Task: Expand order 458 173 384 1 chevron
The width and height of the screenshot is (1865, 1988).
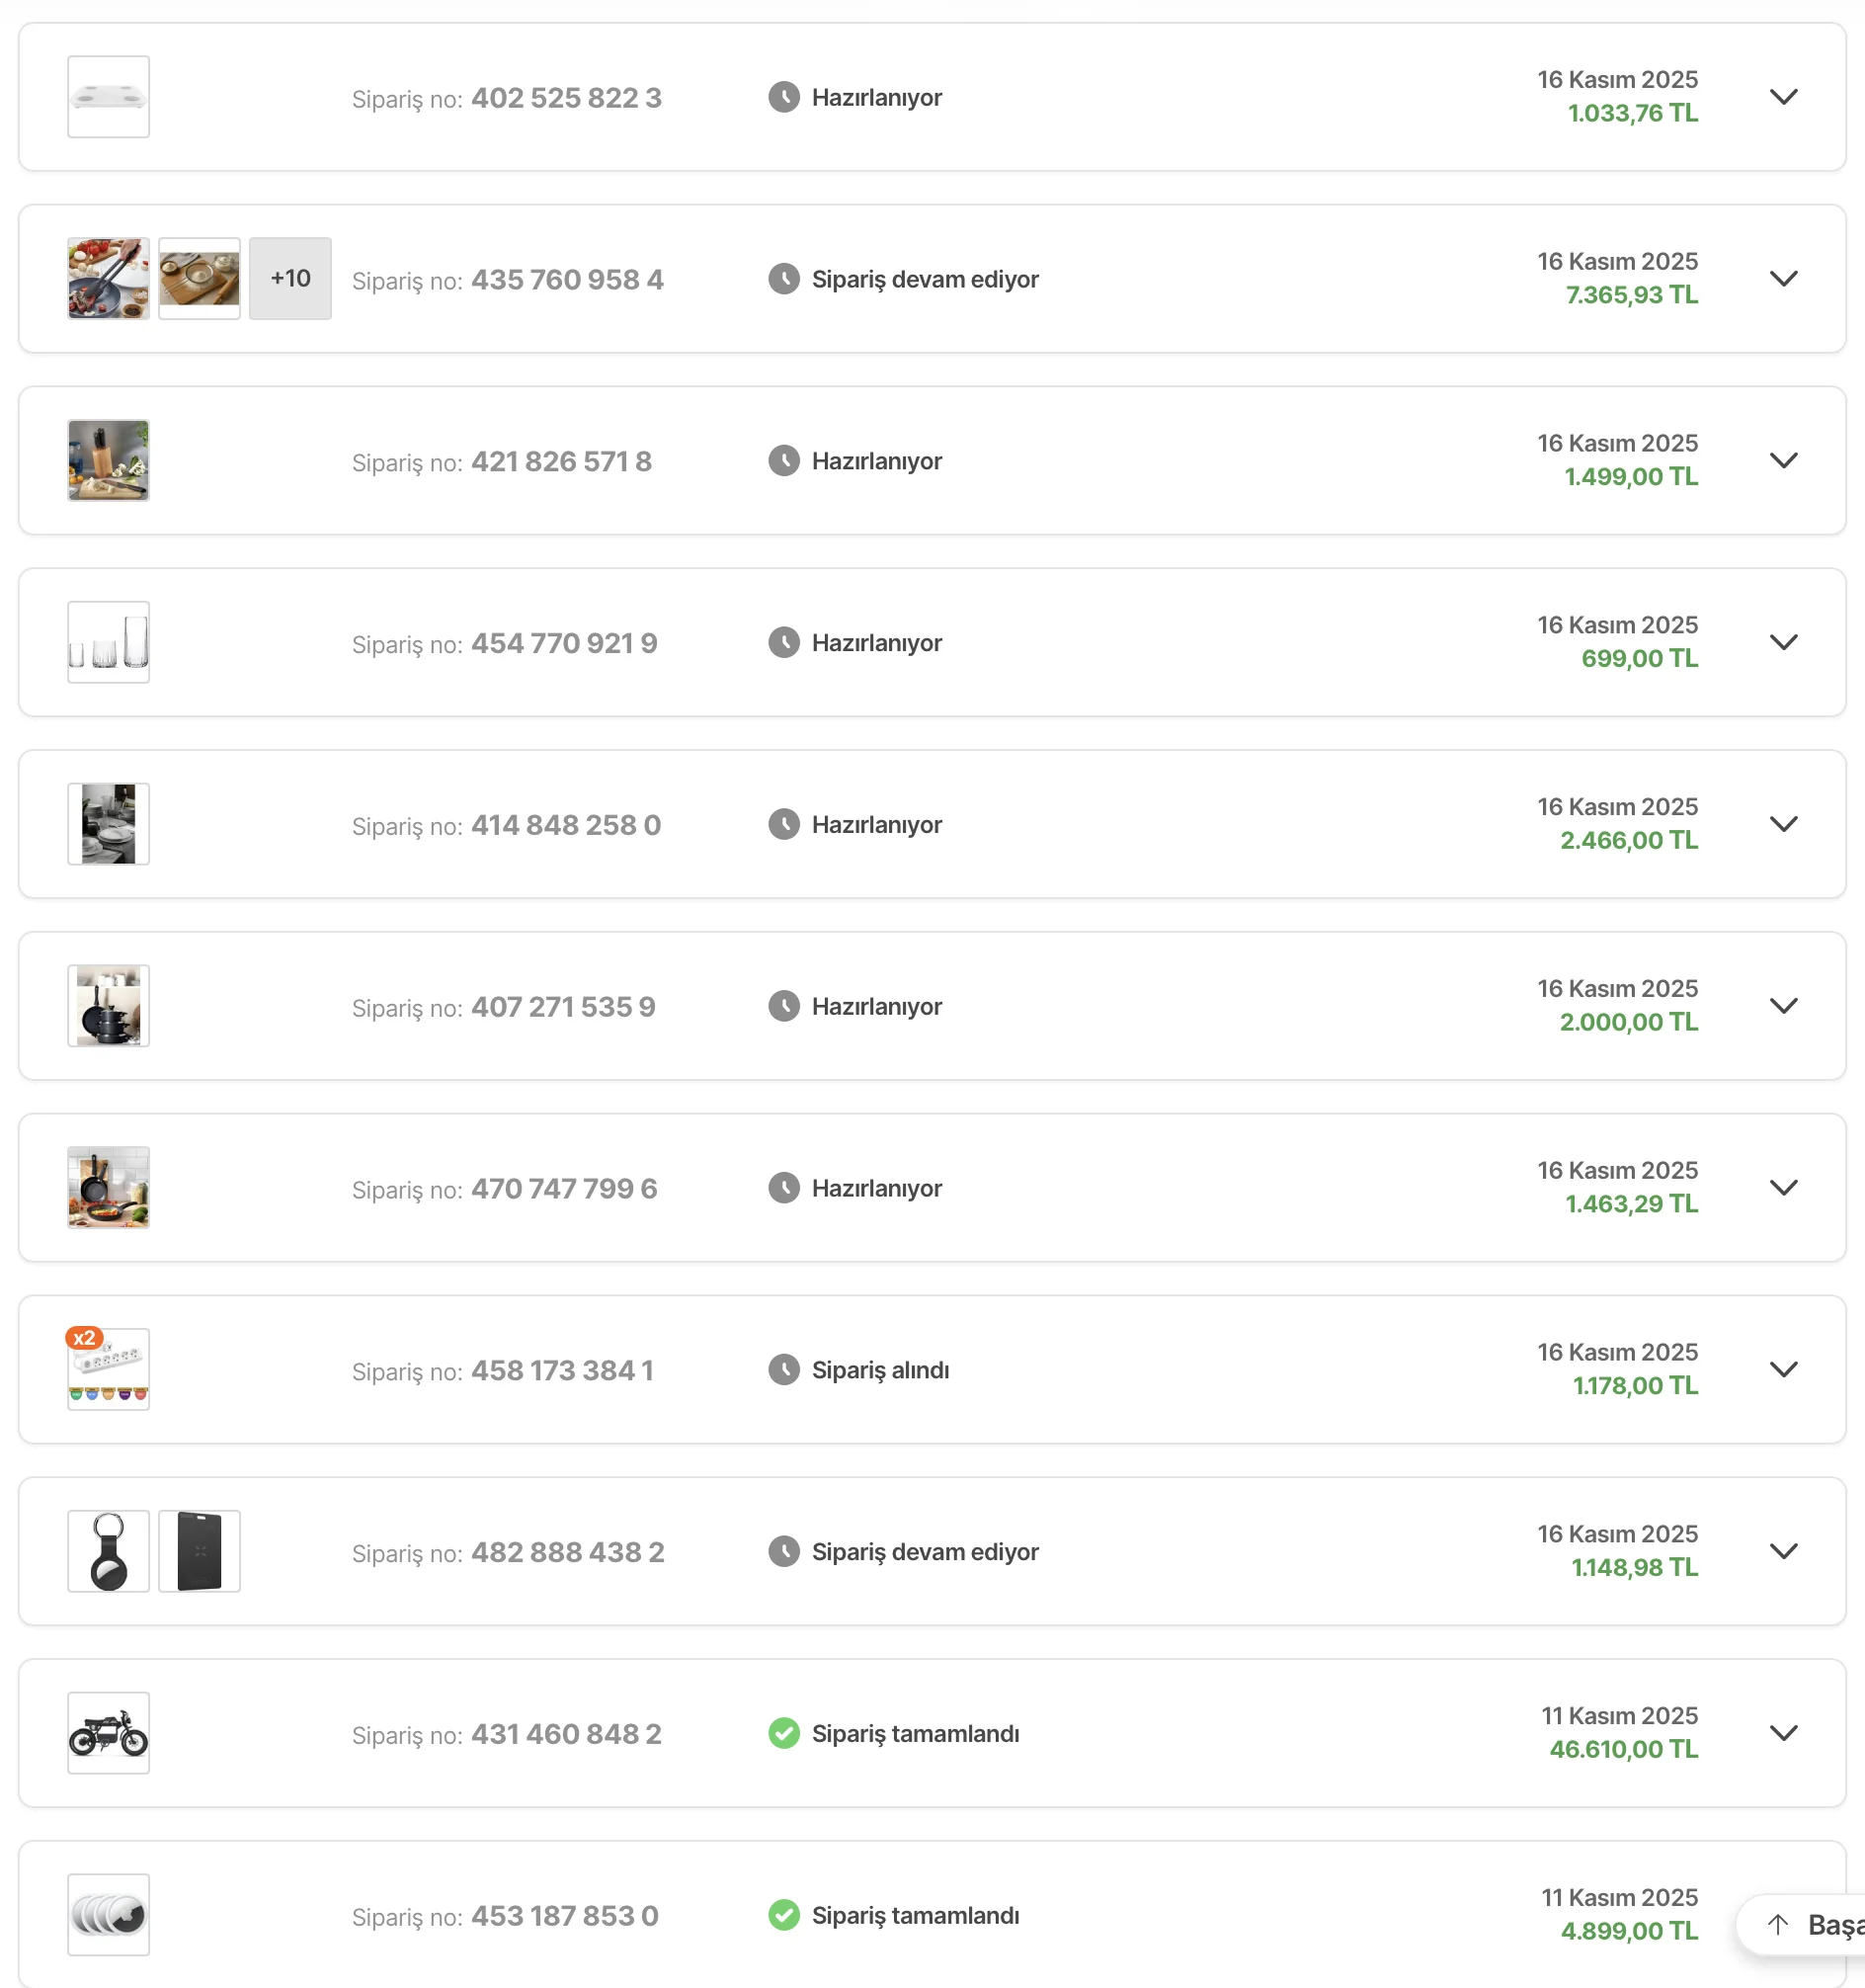Action: [x=1783, y=1369]
